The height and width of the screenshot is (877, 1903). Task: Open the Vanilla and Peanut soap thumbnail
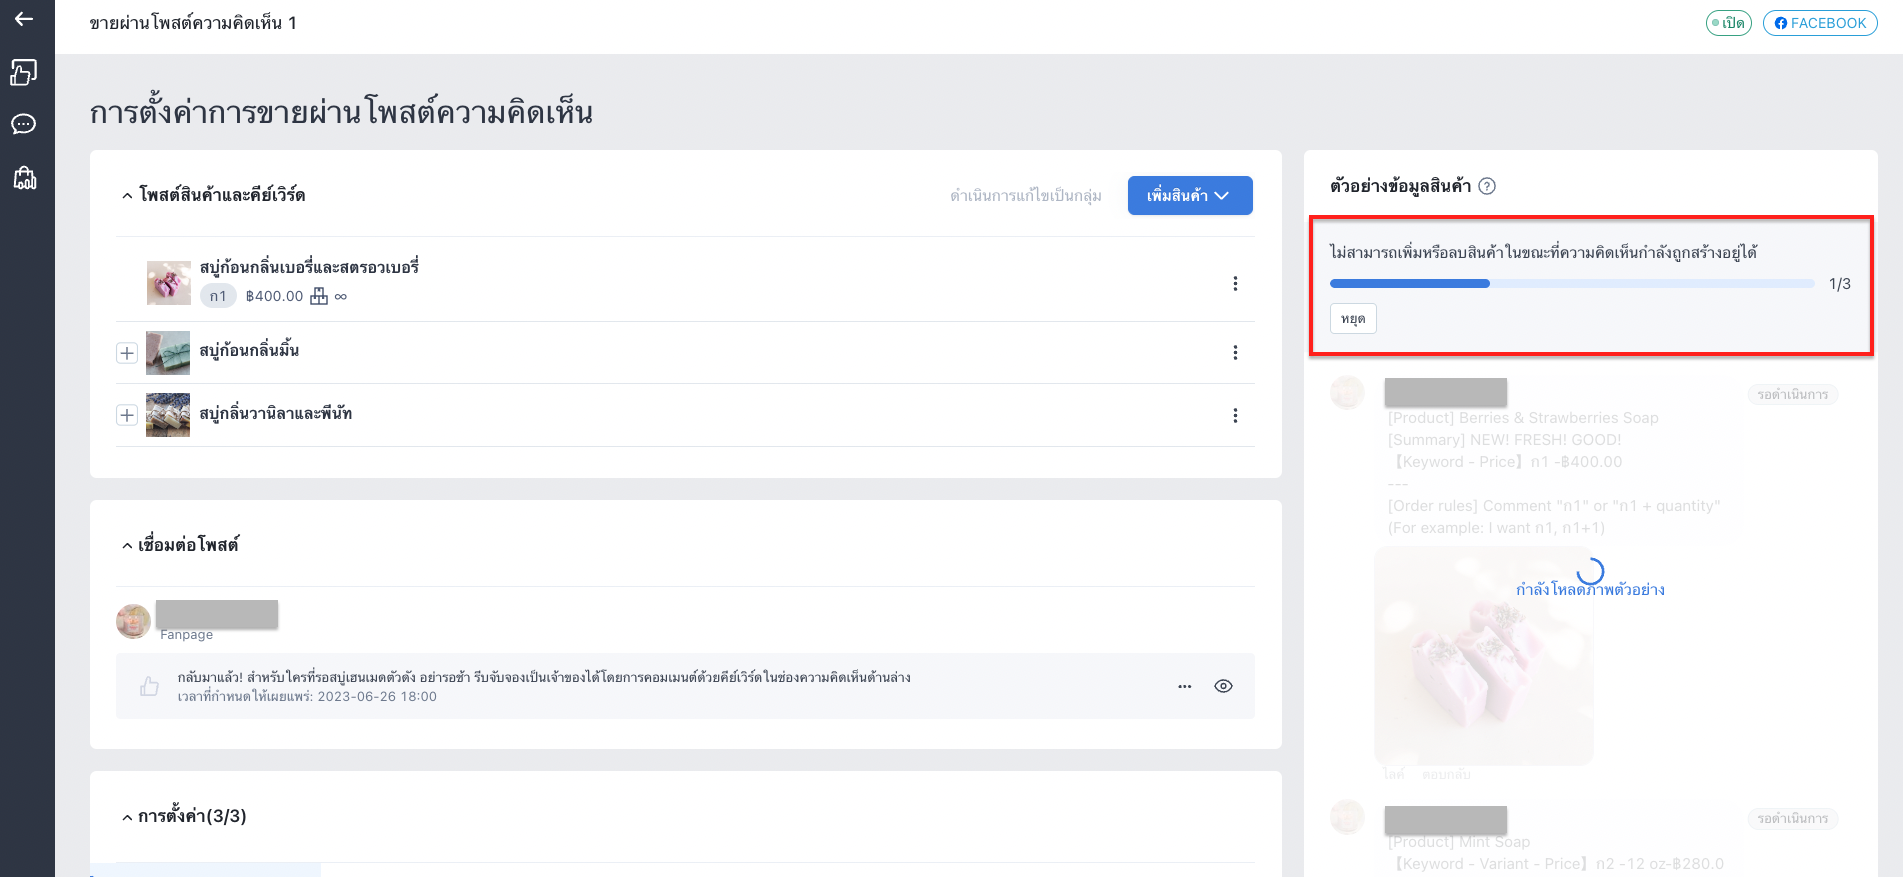point(168,415)
